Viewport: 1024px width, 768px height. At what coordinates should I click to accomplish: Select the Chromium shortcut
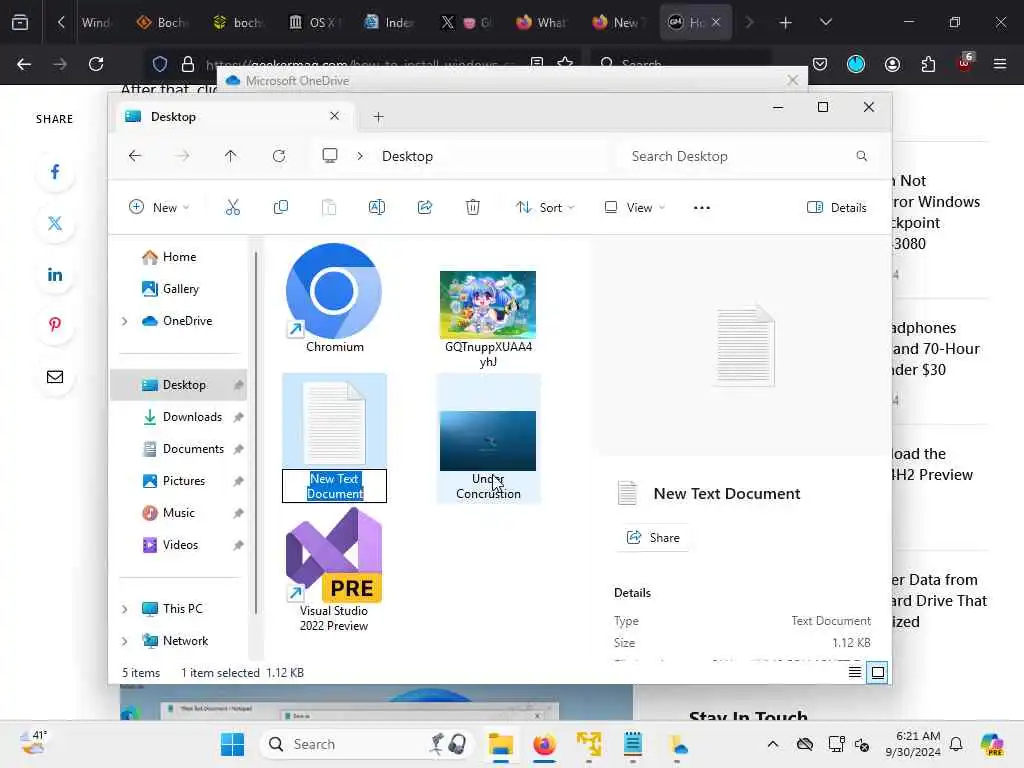[334, 298]
